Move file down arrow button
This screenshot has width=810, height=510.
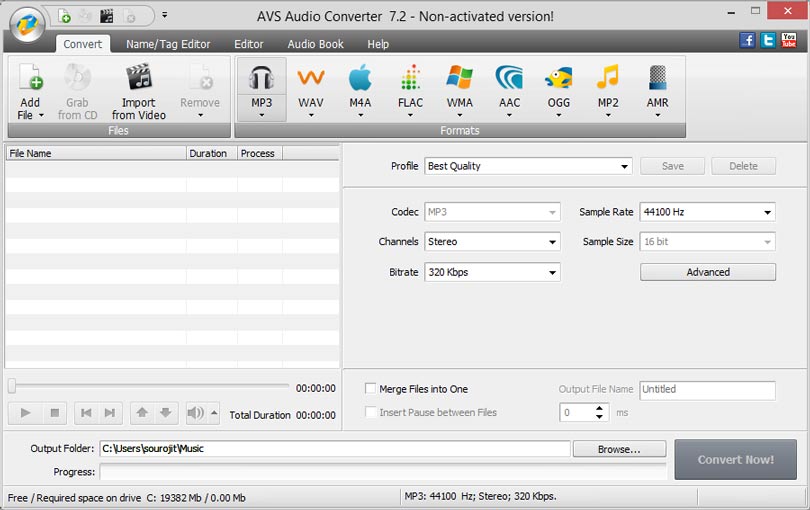pyautogui.click(x=166, y=413)
